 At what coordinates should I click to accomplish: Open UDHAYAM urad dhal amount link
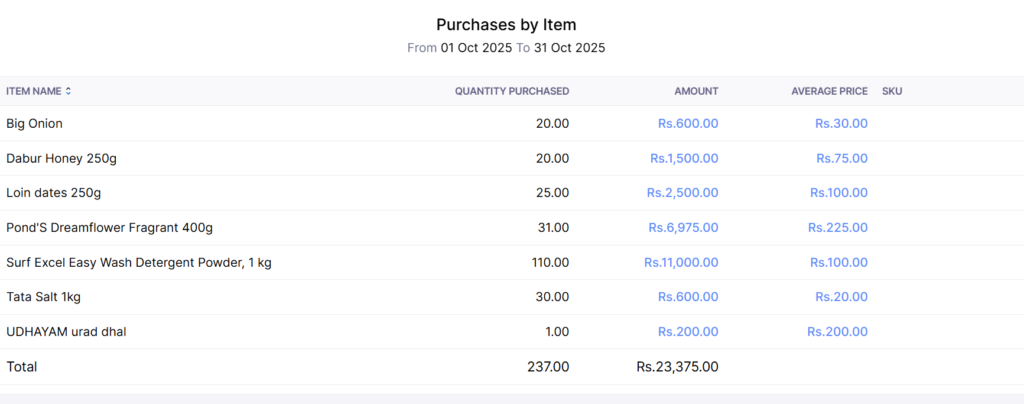tap(688, 332)
